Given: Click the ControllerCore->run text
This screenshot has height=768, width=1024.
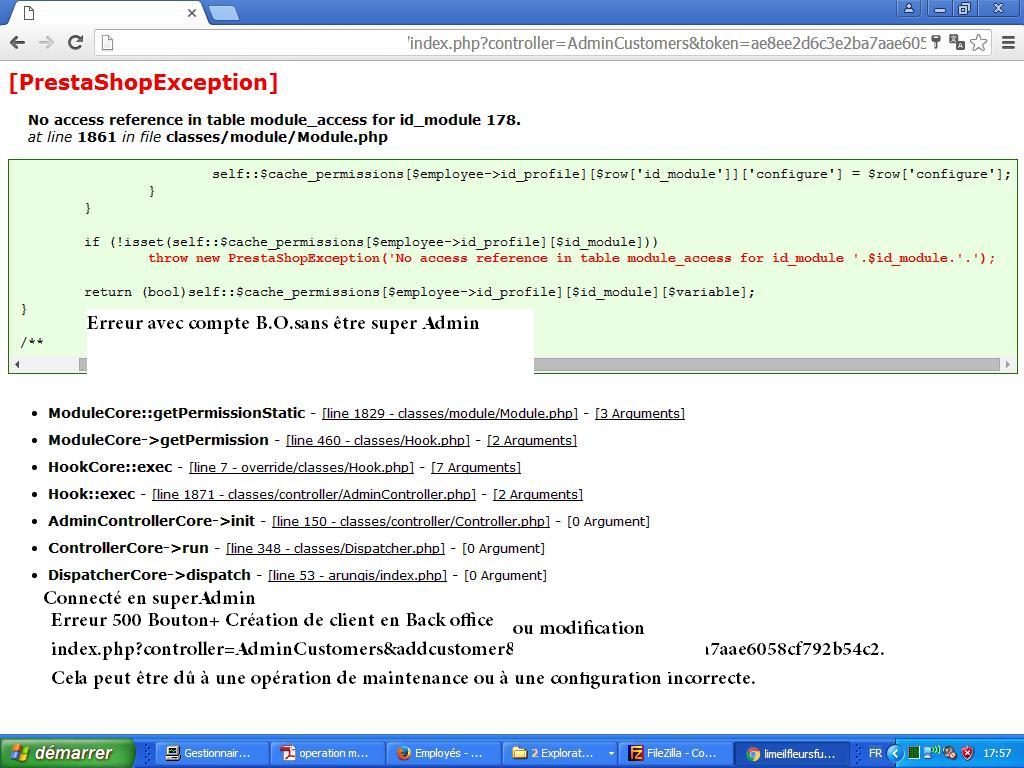Looking at the screenshot, I should coord(128,548).
